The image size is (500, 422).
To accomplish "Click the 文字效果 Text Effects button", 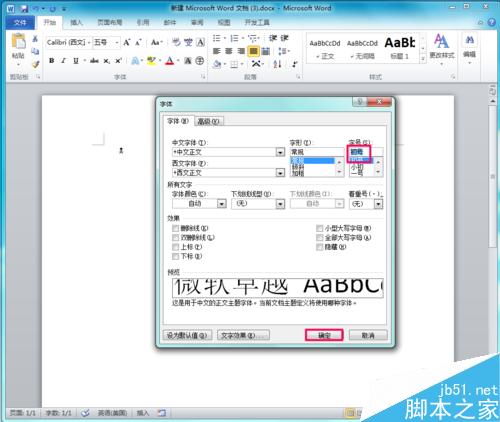I will [243, 335].
